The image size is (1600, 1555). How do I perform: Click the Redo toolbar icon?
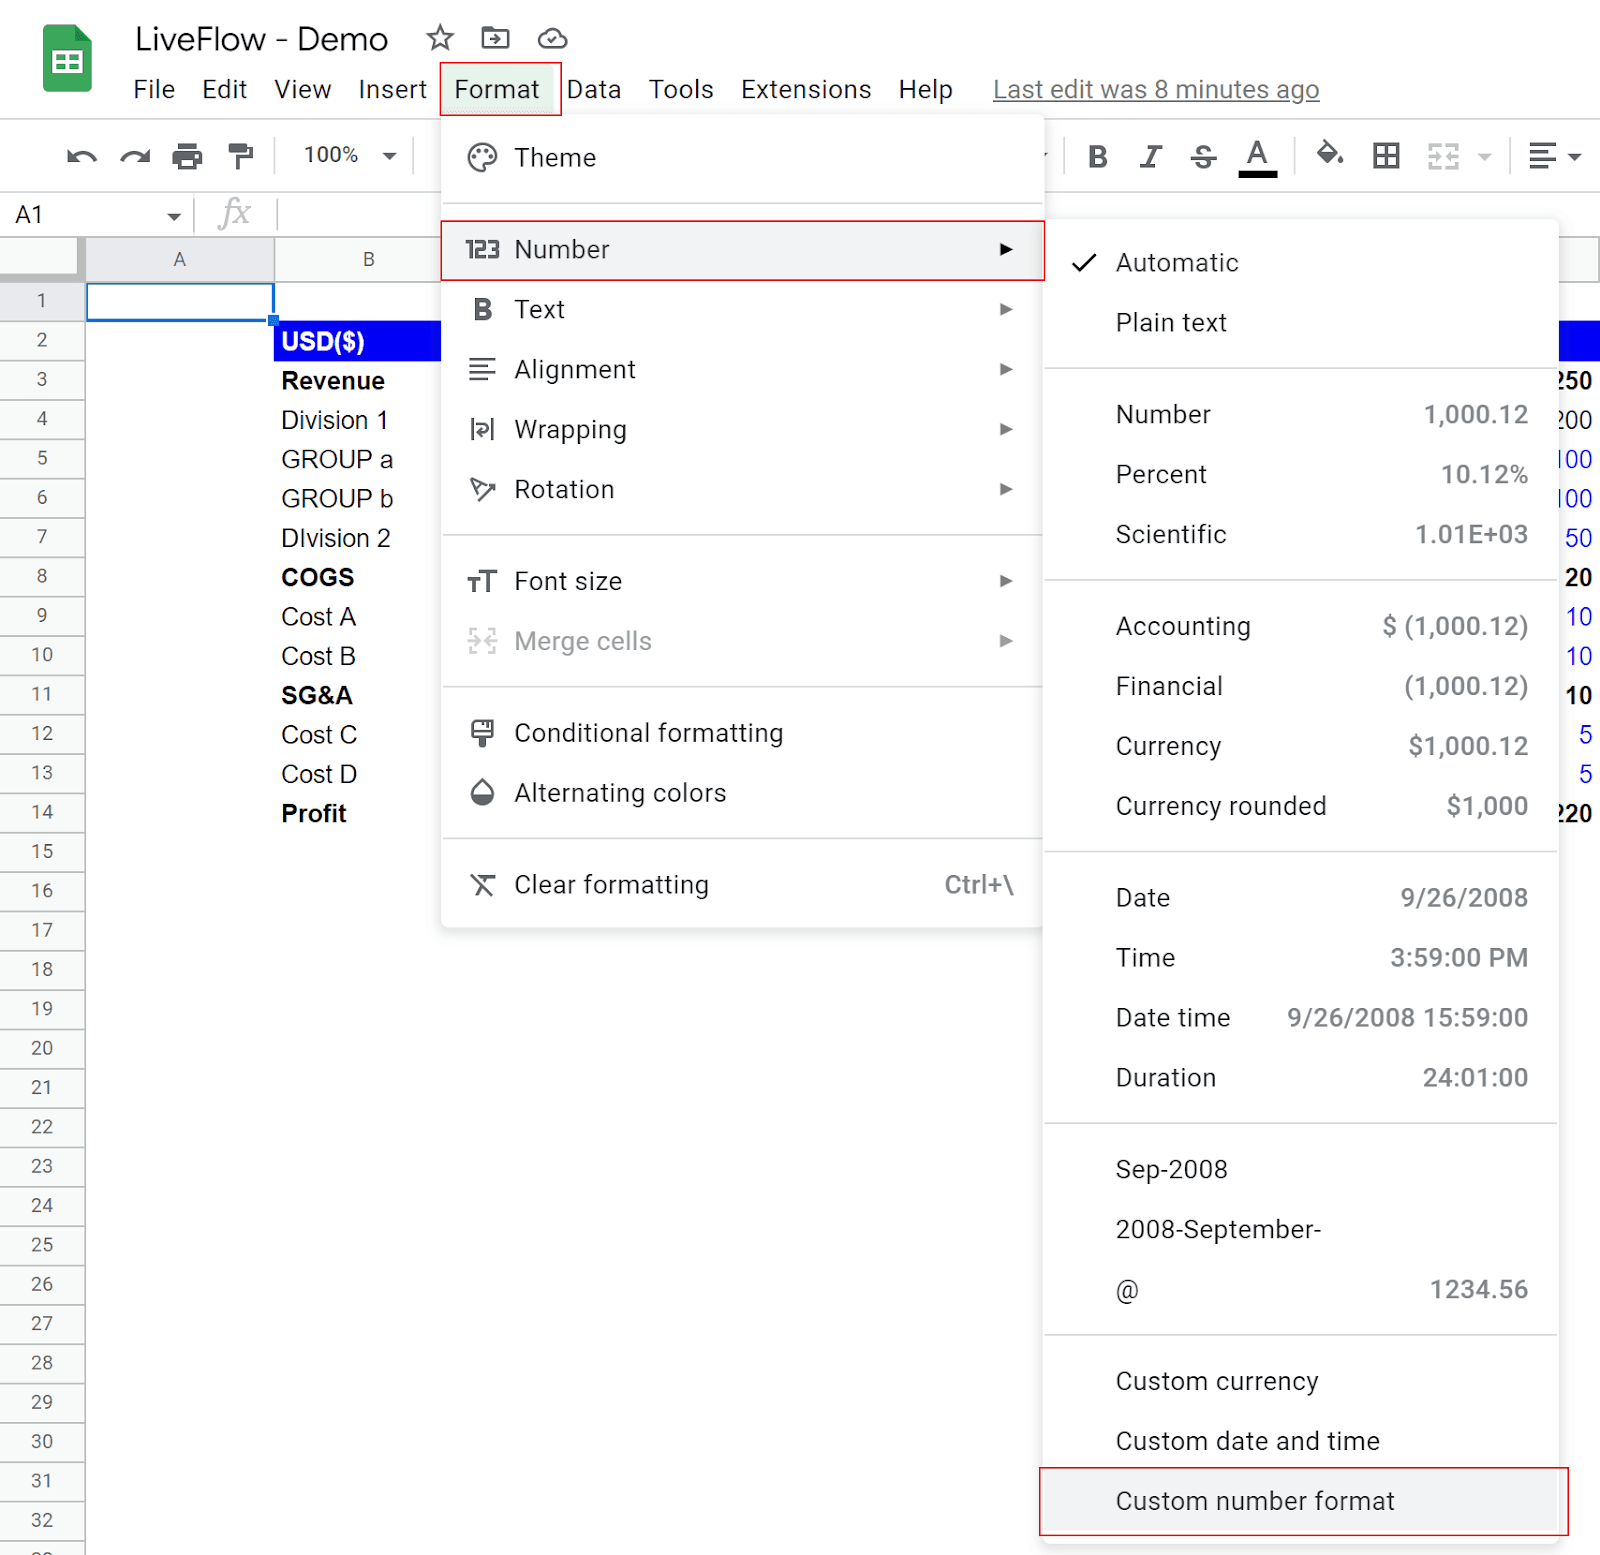[x=134, y=156]
